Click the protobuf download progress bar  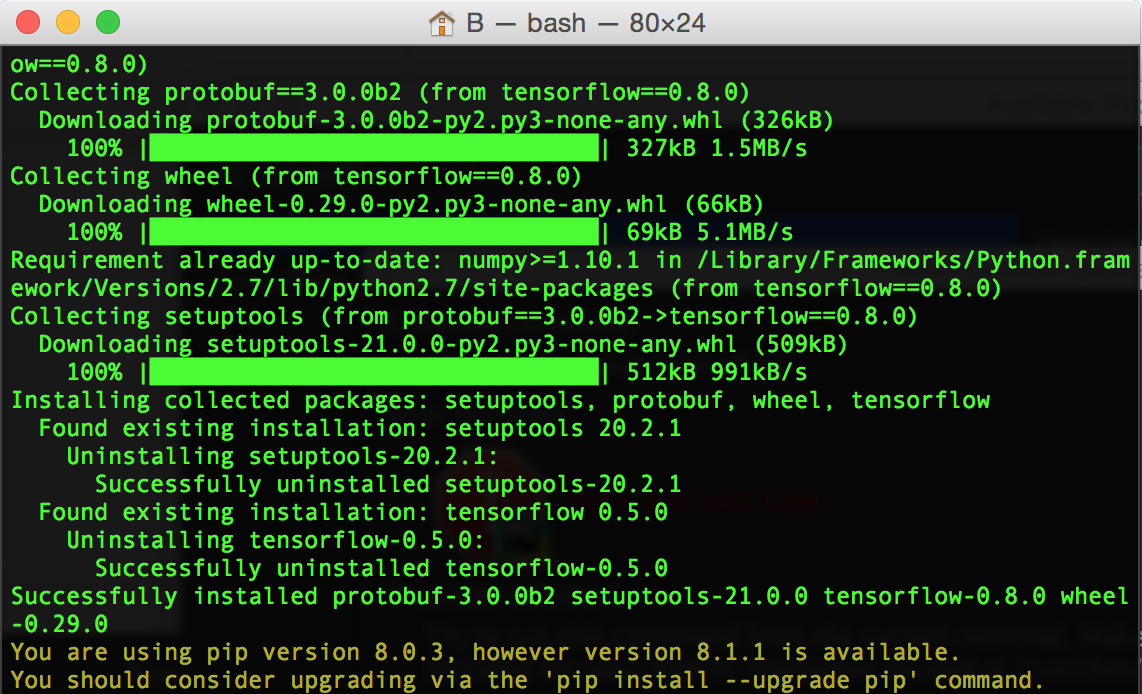point(374,149)
